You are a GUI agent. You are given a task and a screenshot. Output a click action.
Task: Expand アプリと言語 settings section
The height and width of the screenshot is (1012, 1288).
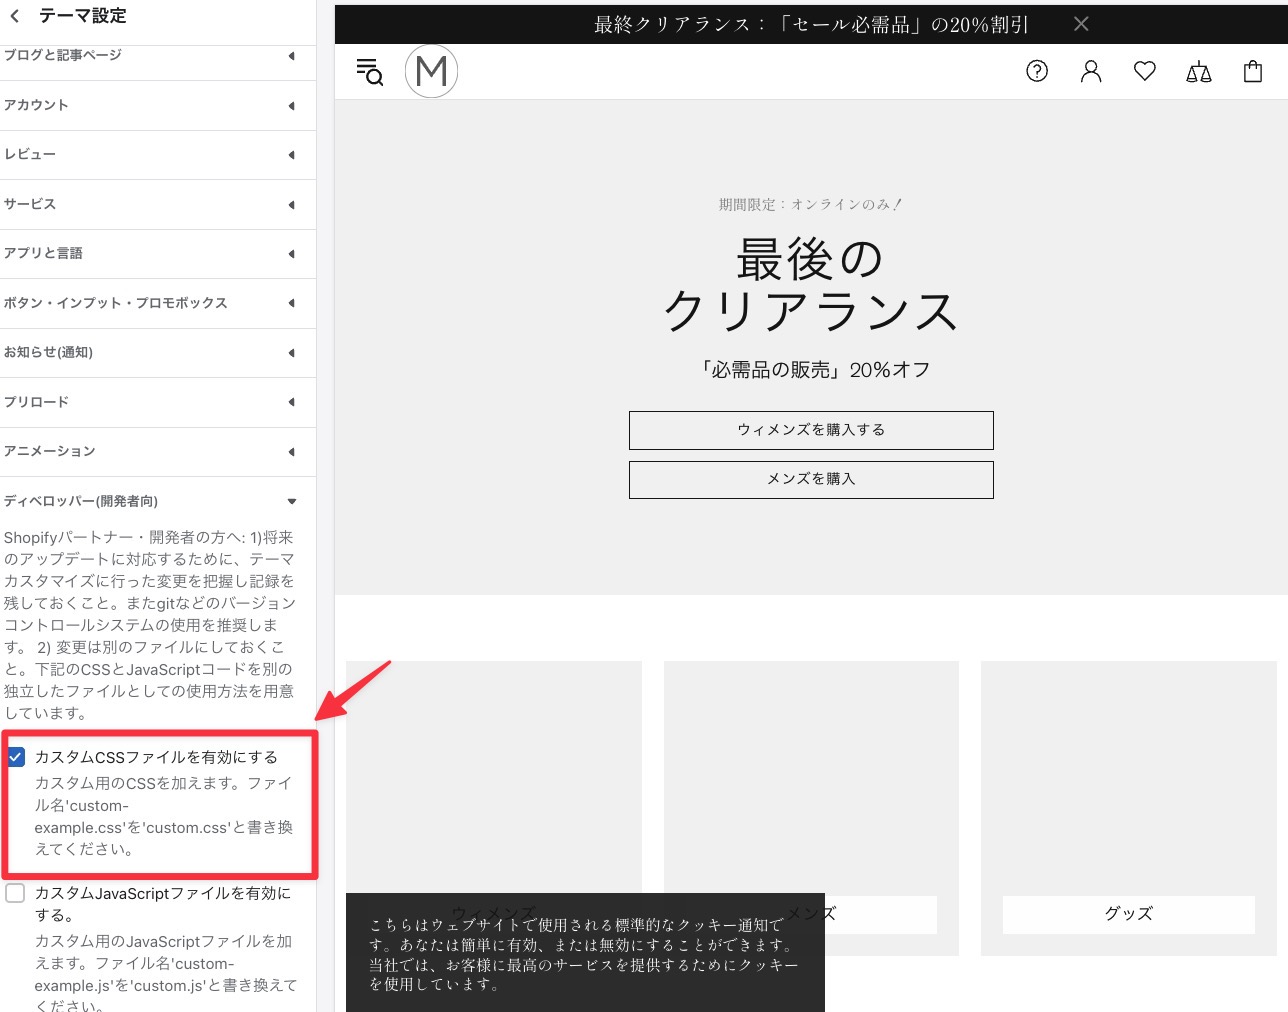[x=158, y=253]
